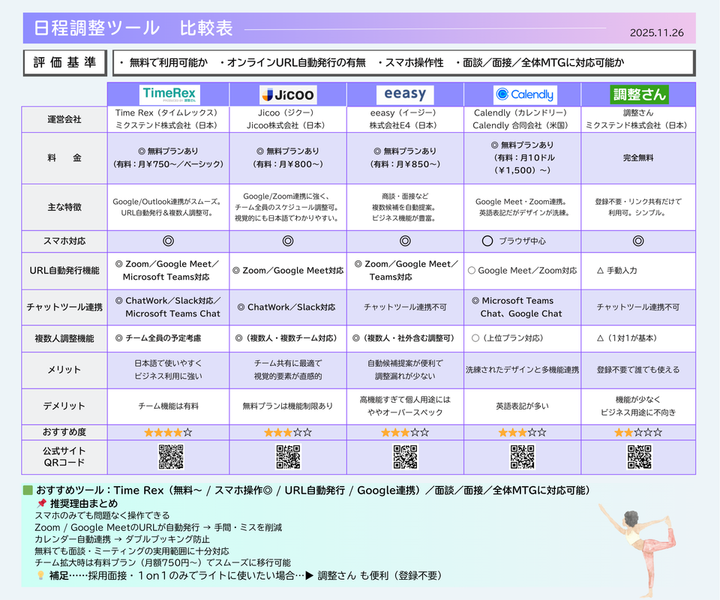
Task: Click the チャットツール連携 row header
Action: pos(64,307)
